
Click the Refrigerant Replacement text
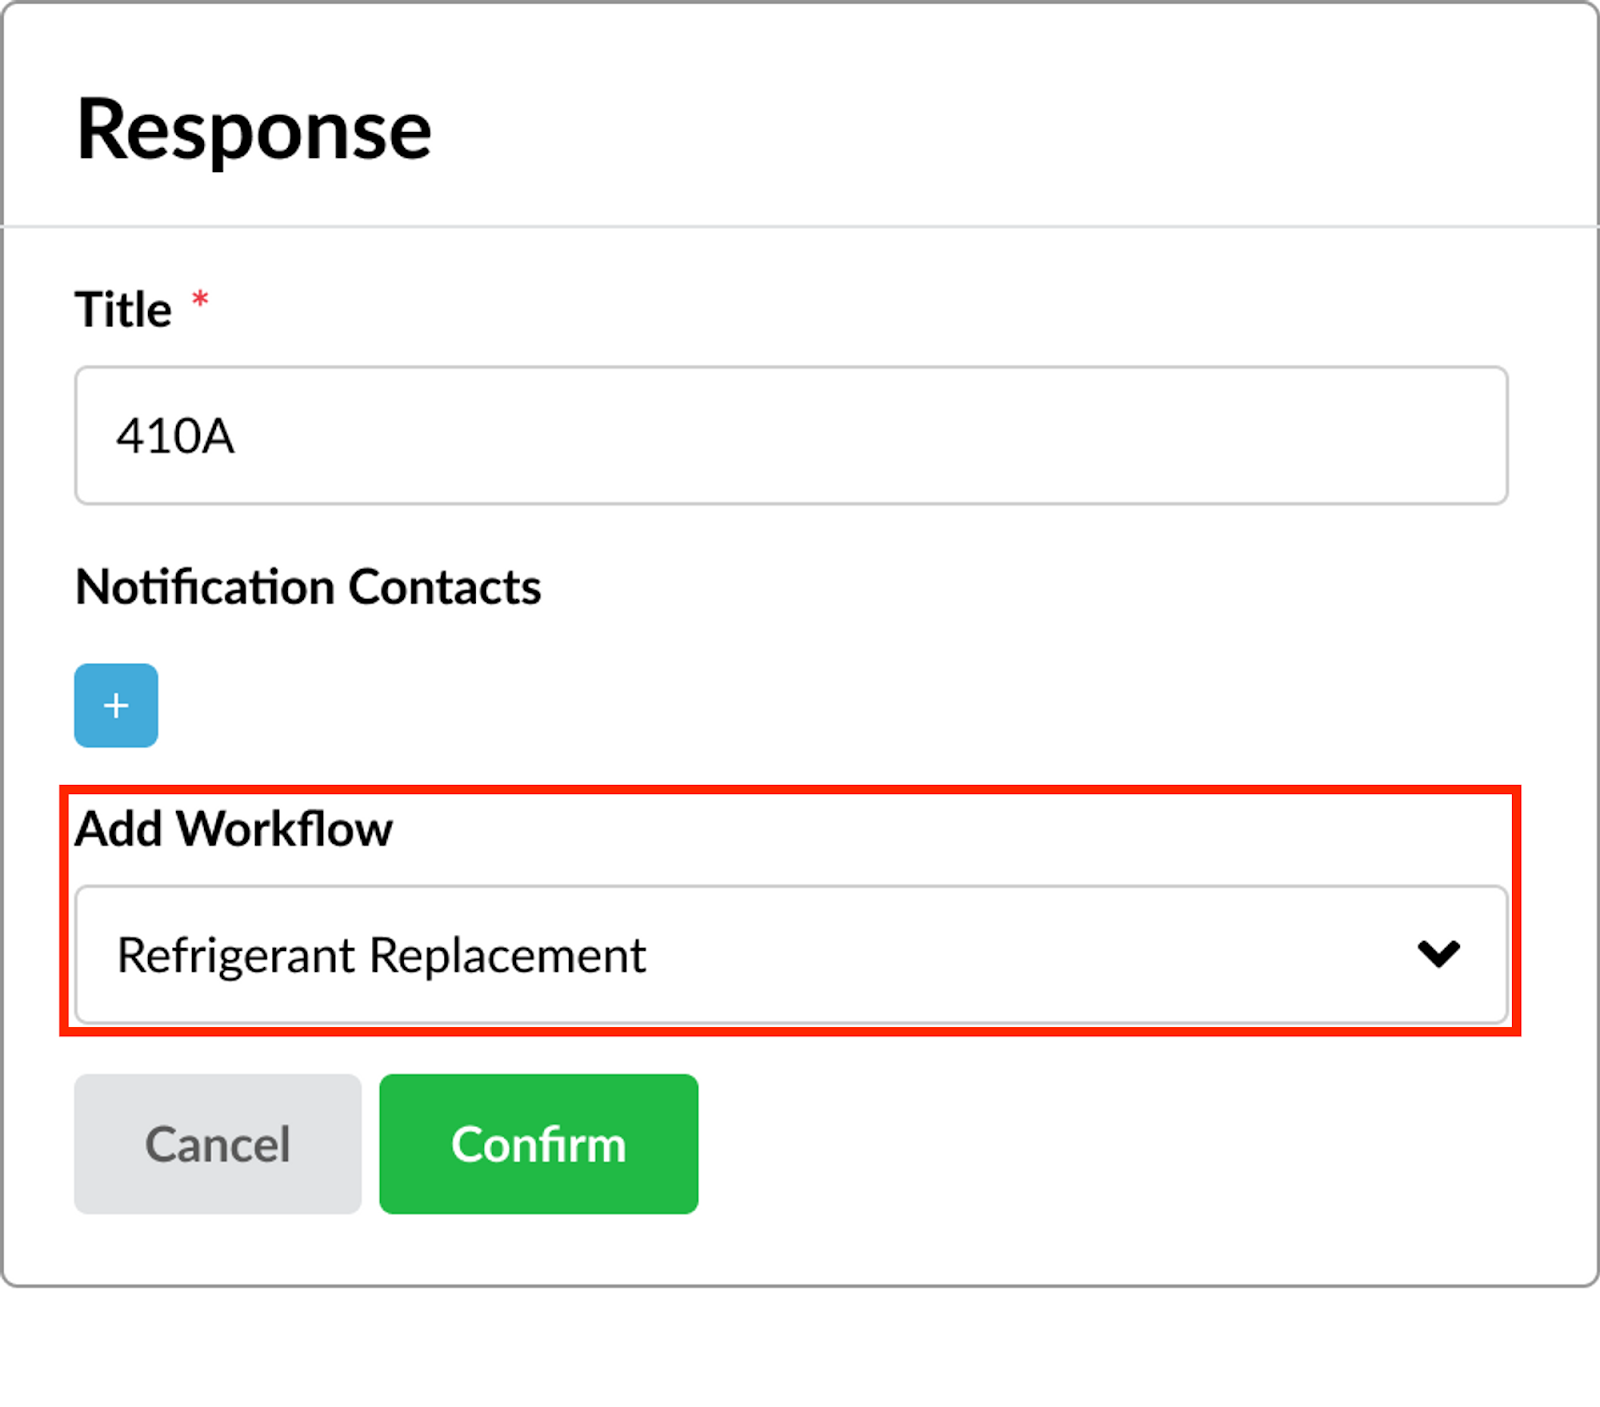381,956
